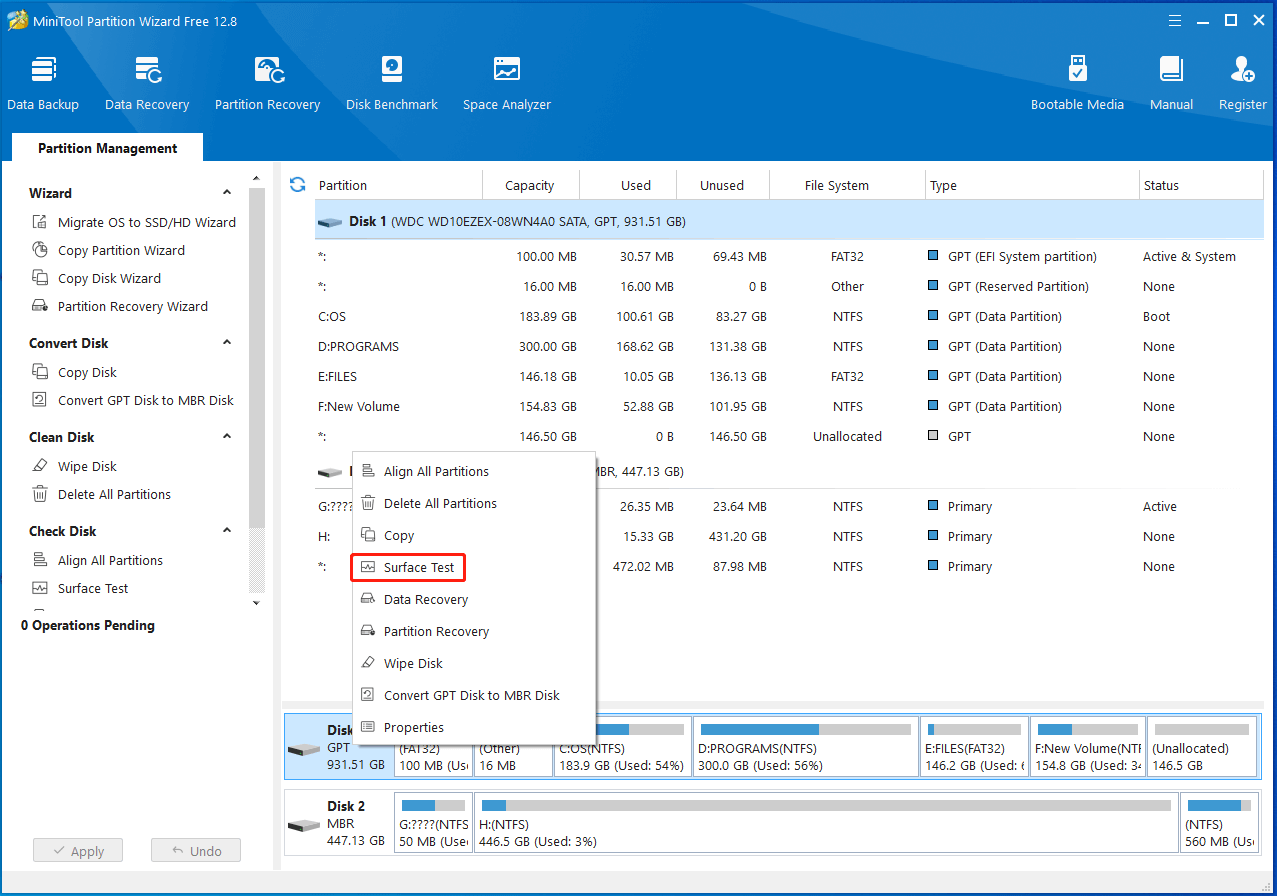
Task: Click the context menu Wipe Disk eraser icon
Action: (x=367, y=663)
